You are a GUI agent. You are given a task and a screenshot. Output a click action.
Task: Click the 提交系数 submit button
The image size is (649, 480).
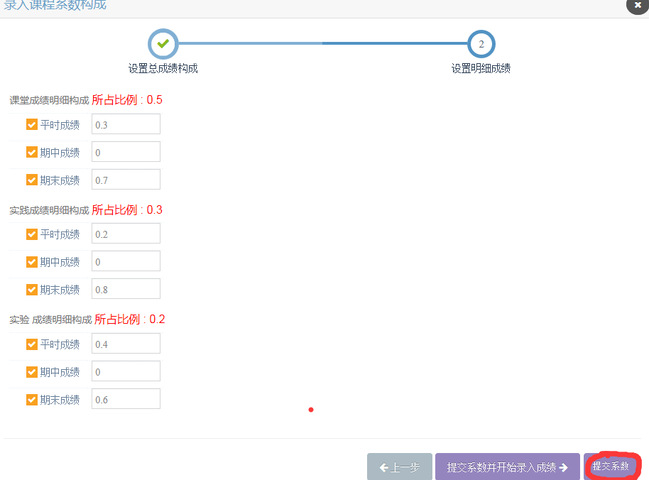612,467
